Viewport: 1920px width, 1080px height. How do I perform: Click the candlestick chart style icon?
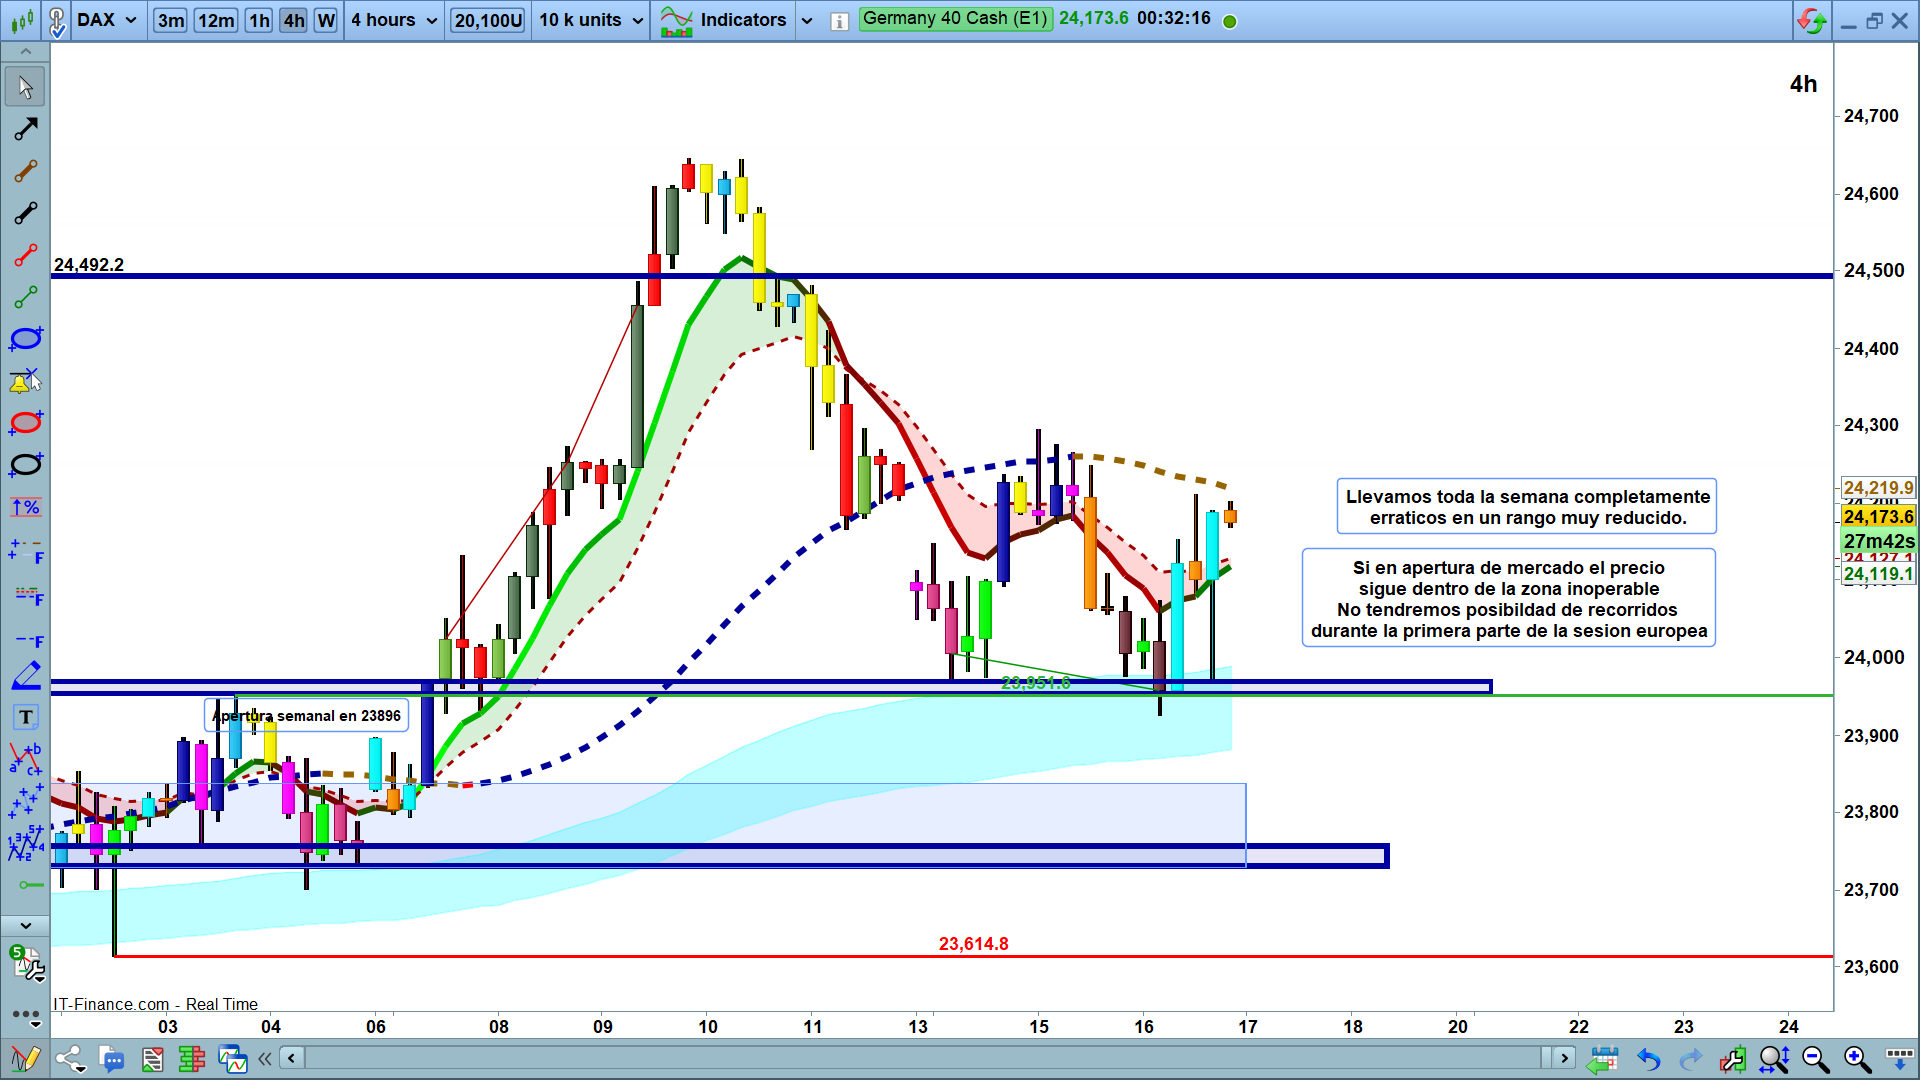click(x=22, y=19)
